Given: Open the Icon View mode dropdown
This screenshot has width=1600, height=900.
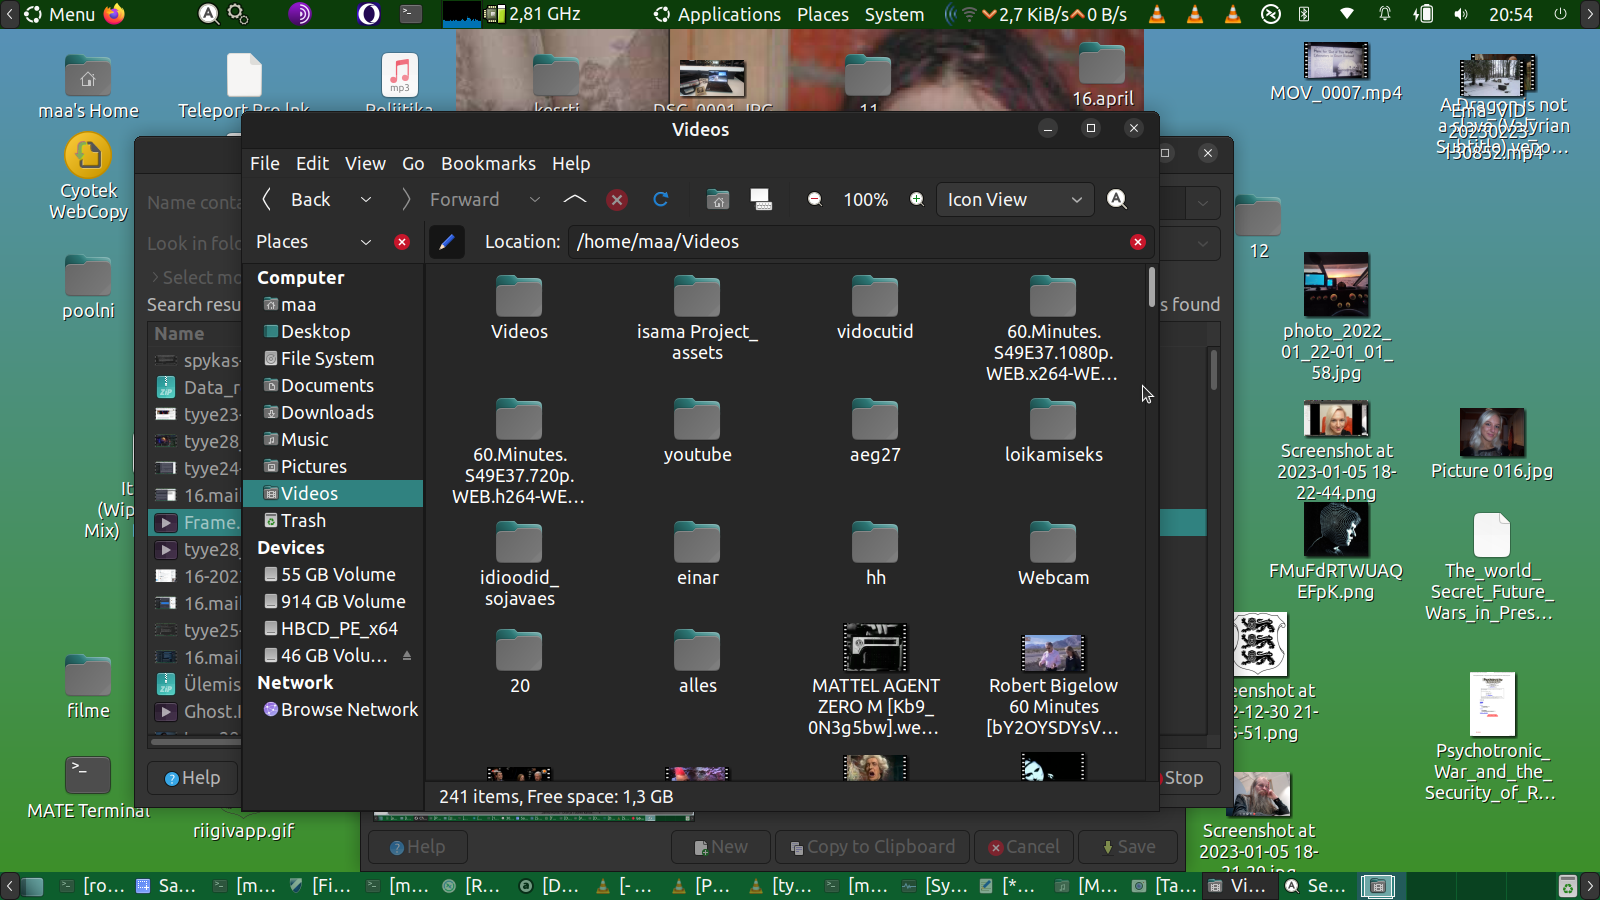Looking at the screenshot, I should 1014,200.
